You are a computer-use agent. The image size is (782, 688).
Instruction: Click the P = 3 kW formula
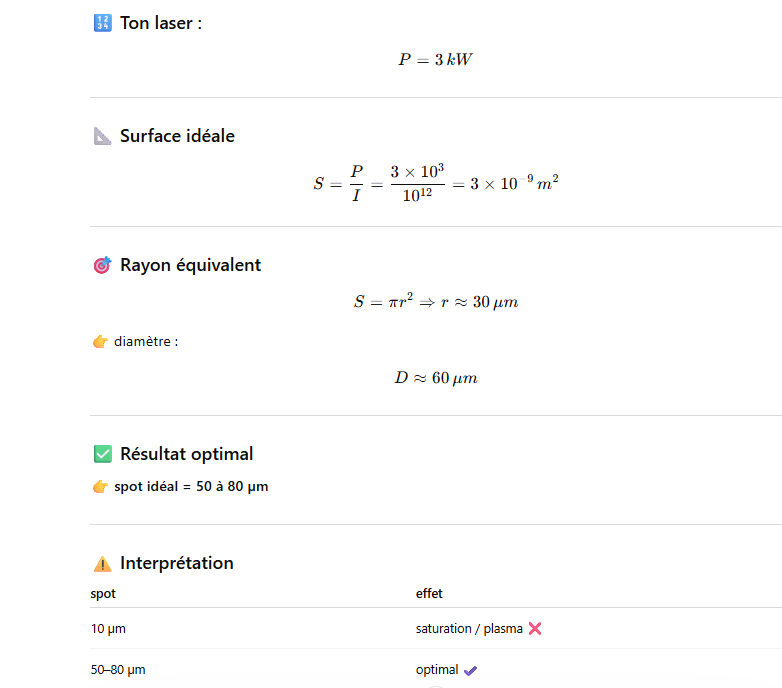click(x=435, y=60)
